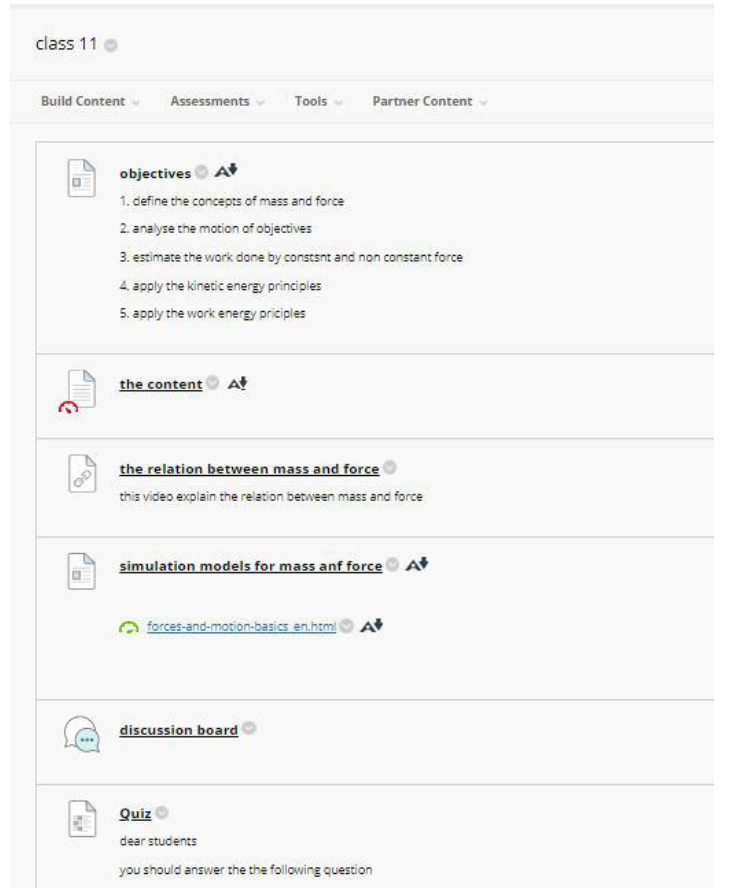Image resolution: width=742 pixels, height=891 pixels.
Task: Open options chevron beside Quiz
Action: click(162, 812)
